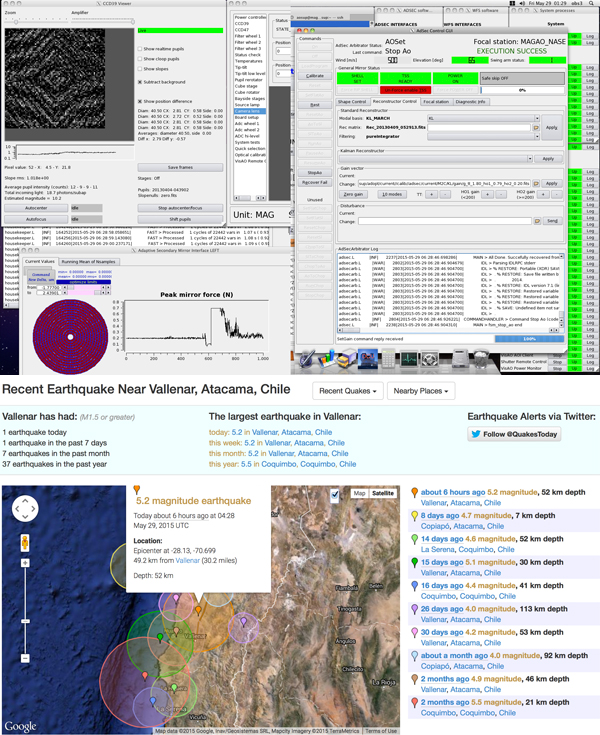Click the purple pin east of Vallenar
Viewport: 600px width, 735px height.
tap(244, 621)
